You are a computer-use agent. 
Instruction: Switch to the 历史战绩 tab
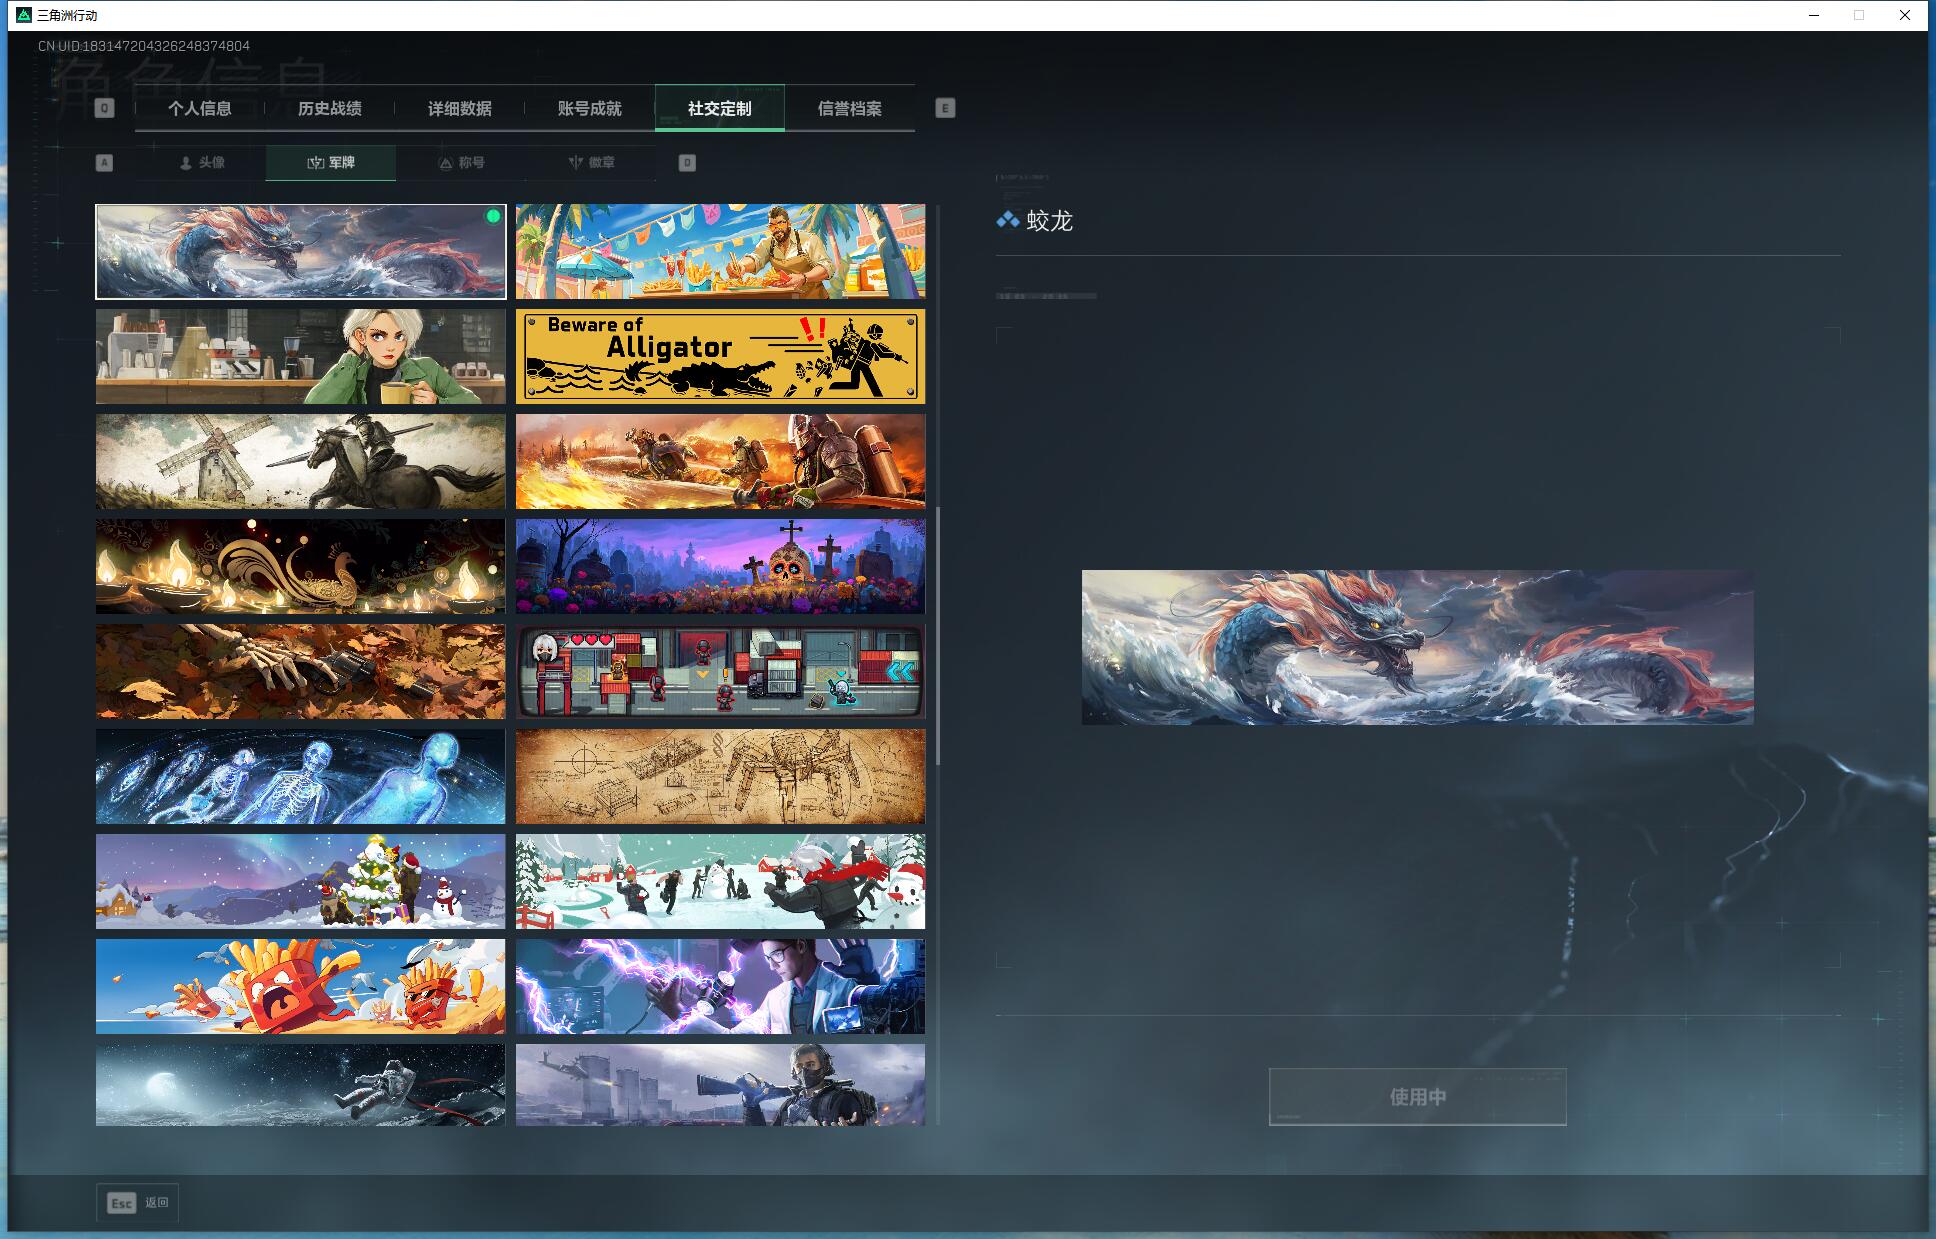tap(330, 108)
